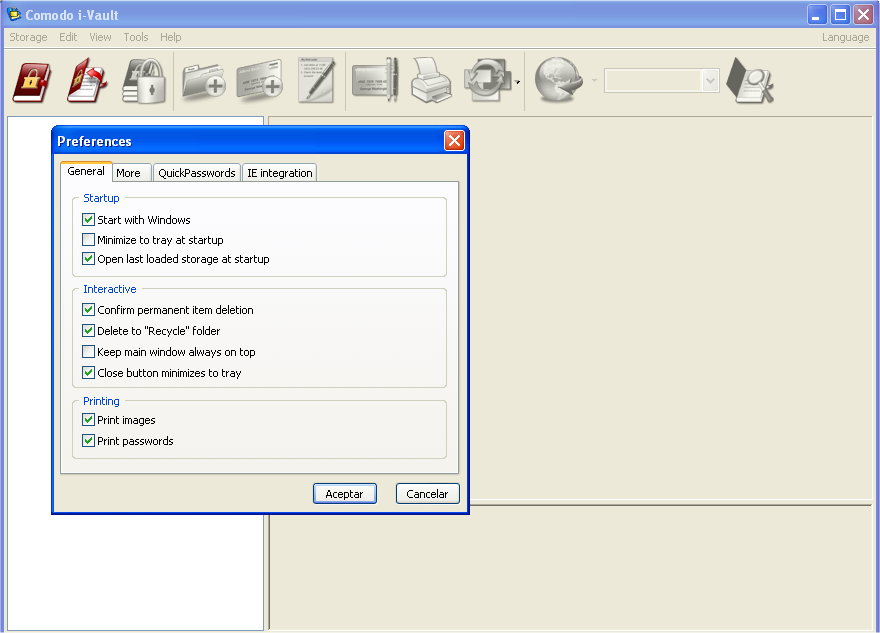This screenshot has width=880, height=633.
Task: Switch to the IE integration tab
Action: [280, 173]
